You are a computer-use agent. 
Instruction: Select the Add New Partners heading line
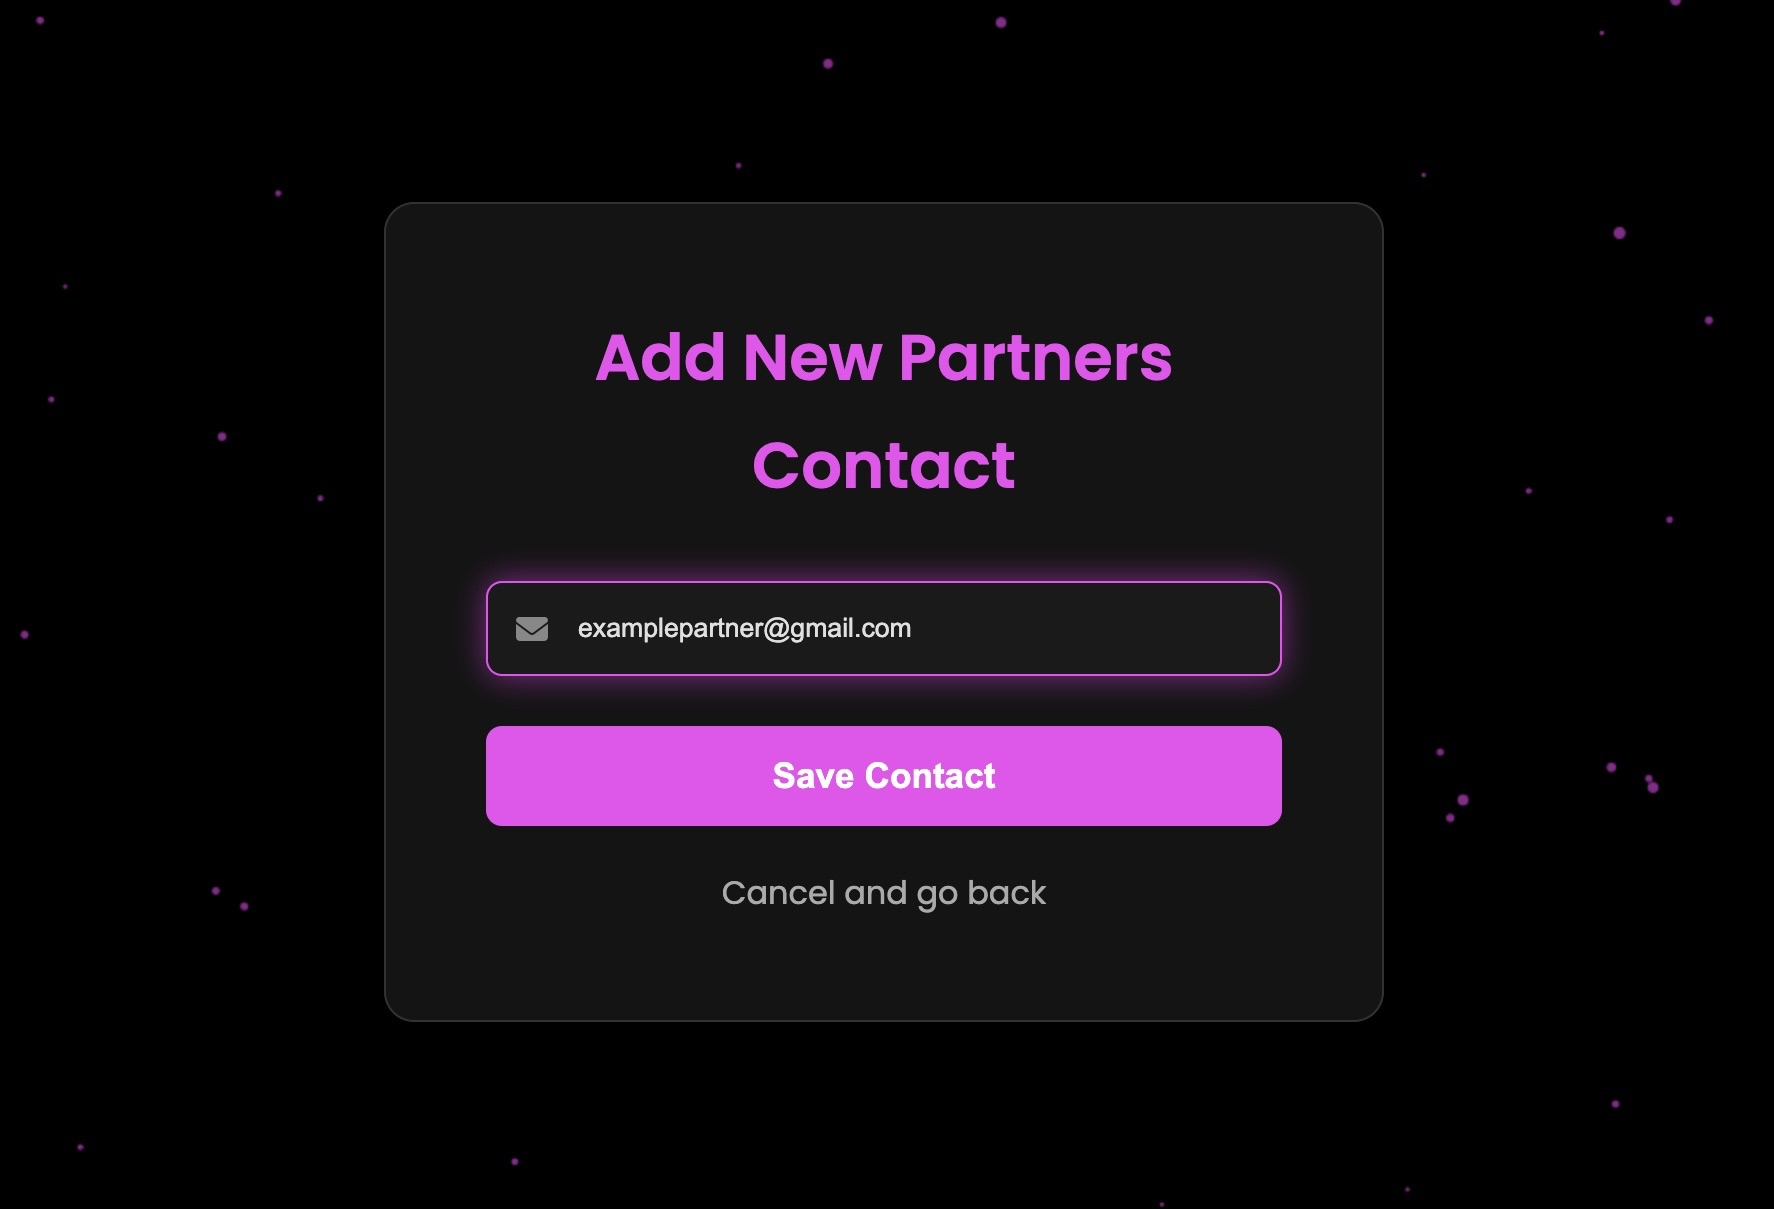click(883, 357)
